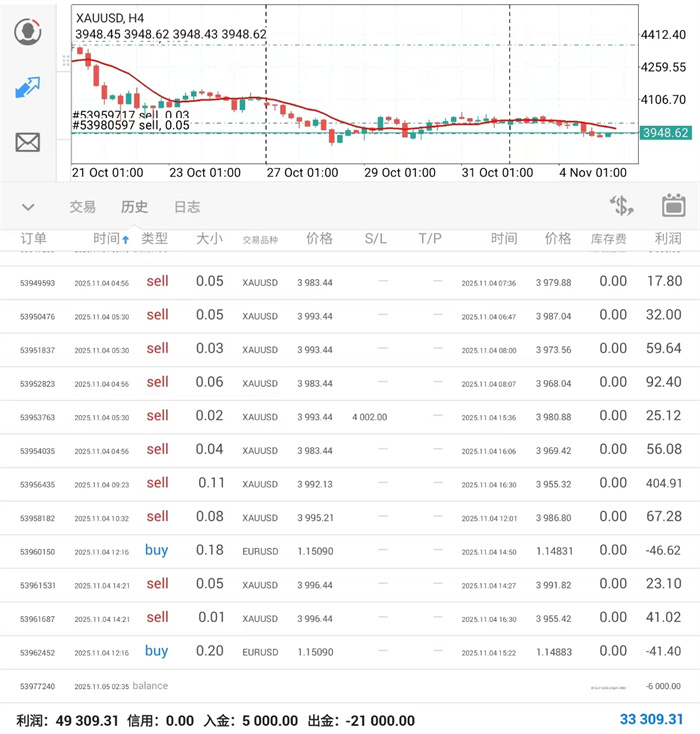
Task: Click the current price label 3948.62
Action: (x=665, y=133)
